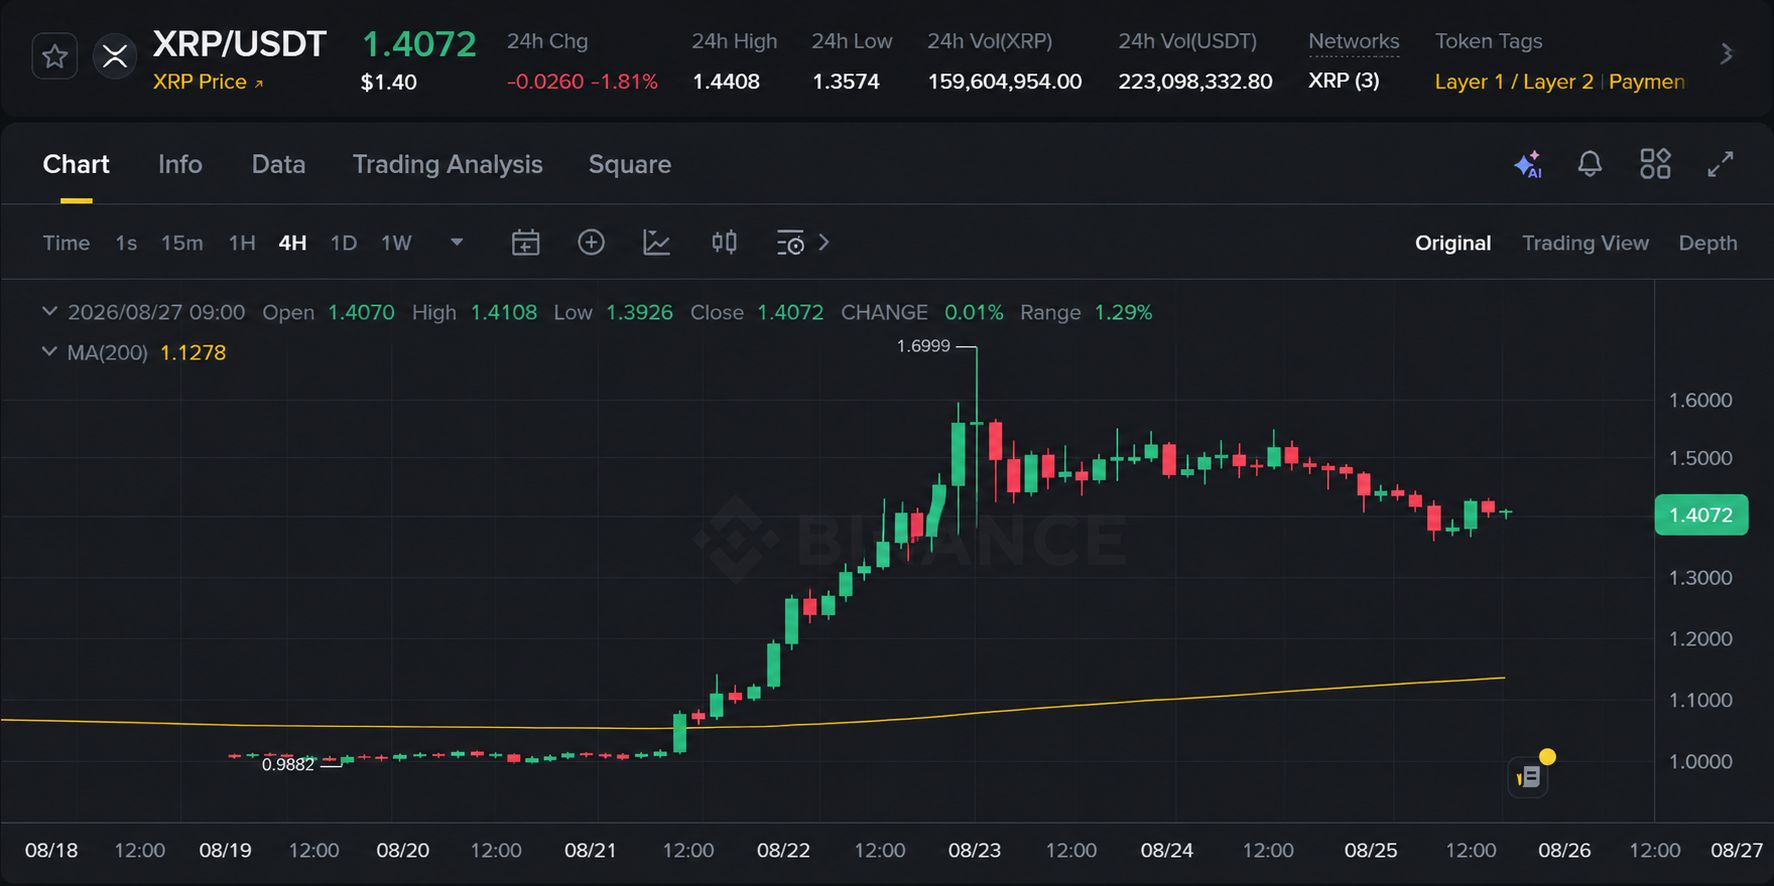Click the XRP coin logo icon
This screenshot has width=1774, height=886.
[115, 56]
